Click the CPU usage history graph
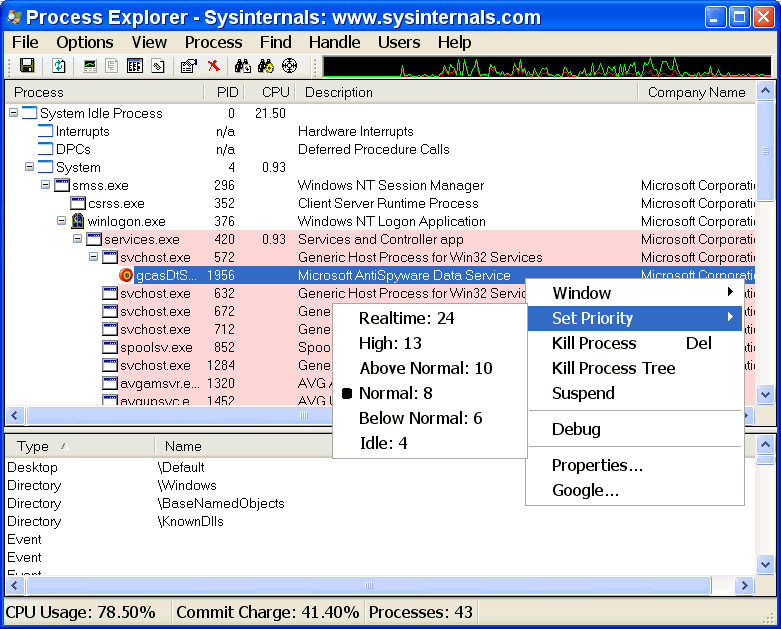Image resolution: width=781 pixels, height=629 pixels. 547,67
